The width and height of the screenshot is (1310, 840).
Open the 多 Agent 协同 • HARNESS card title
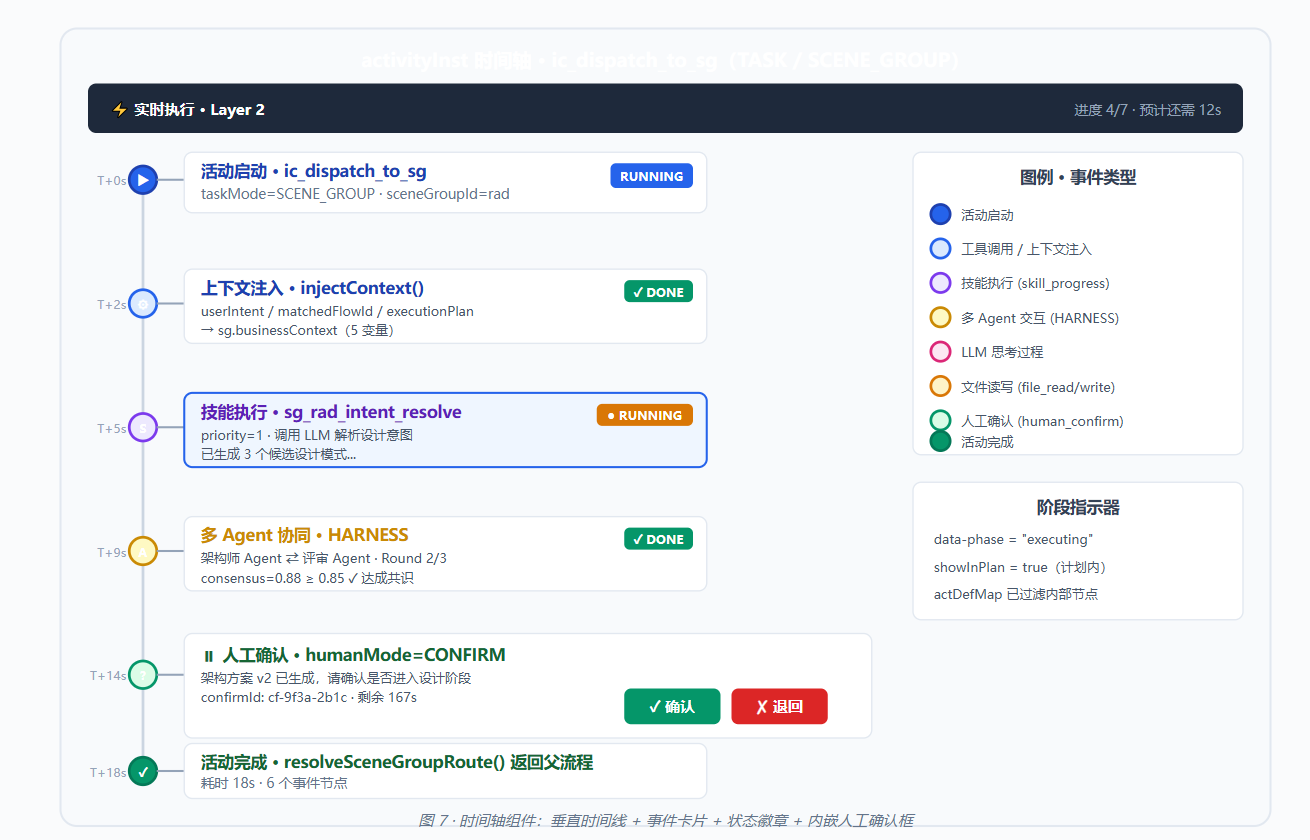point(305,535)
